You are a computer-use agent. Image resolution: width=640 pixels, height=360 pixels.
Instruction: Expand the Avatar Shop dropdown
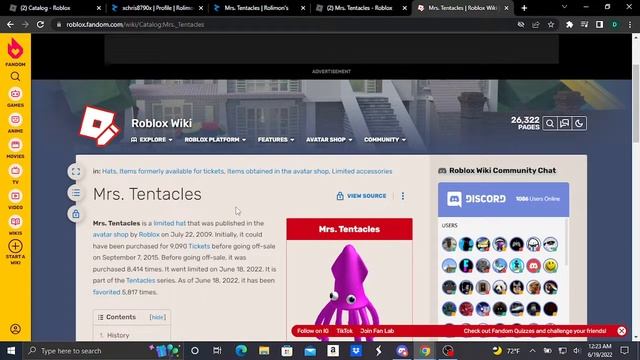pos(329,140)
